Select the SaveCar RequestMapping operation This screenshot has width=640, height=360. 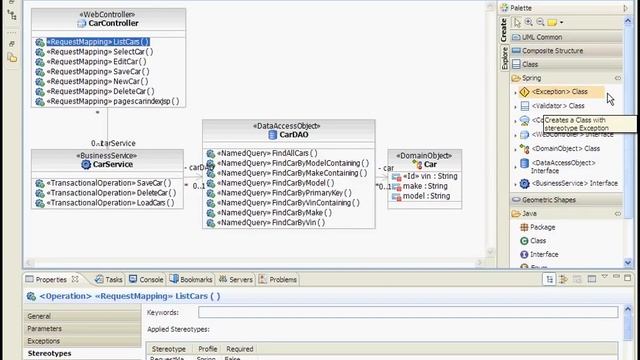click(92, 71)
